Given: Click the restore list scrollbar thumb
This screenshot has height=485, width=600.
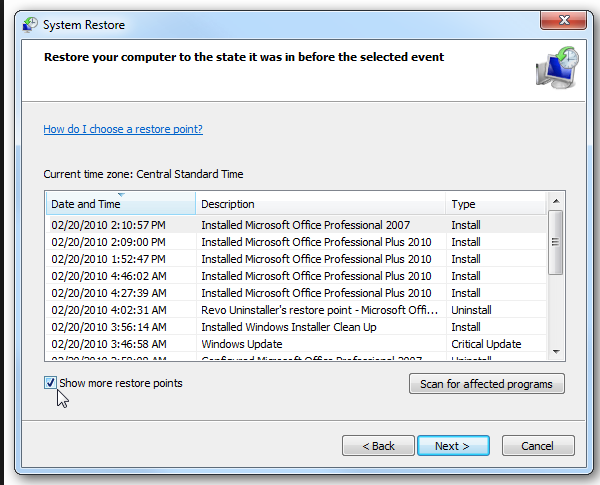Looking at the screenshot, I should click(x=556, y=242).
